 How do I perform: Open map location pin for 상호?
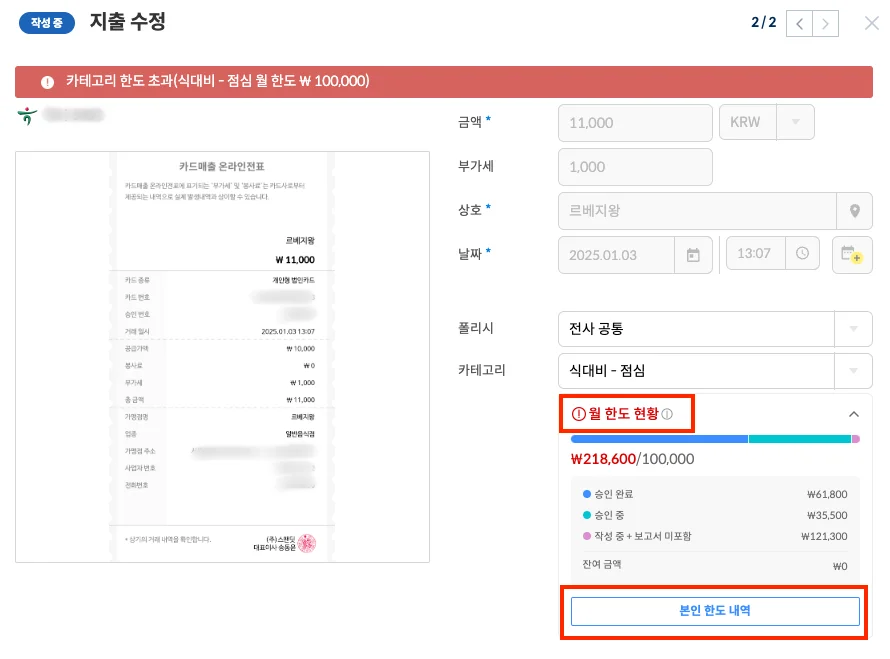[854, 211]
